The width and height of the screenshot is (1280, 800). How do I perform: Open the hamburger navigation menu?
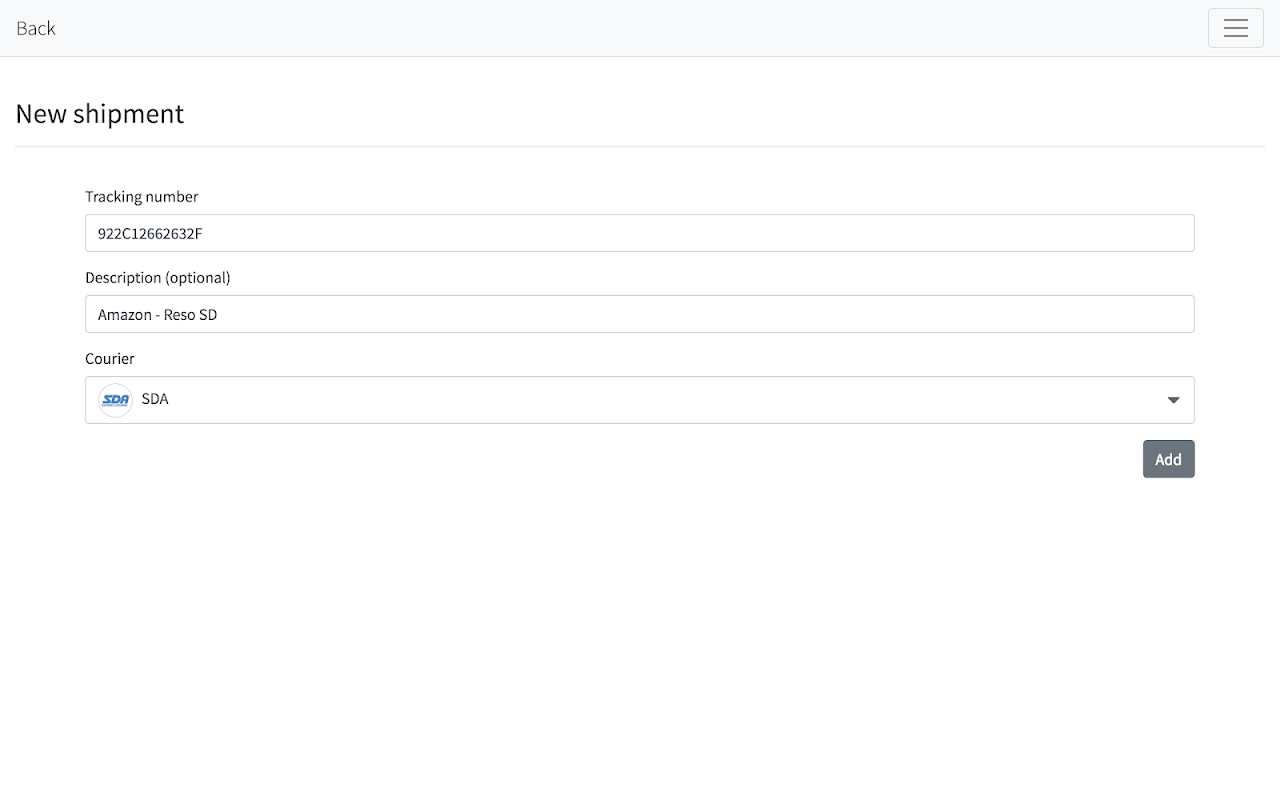coord(1235,28)
